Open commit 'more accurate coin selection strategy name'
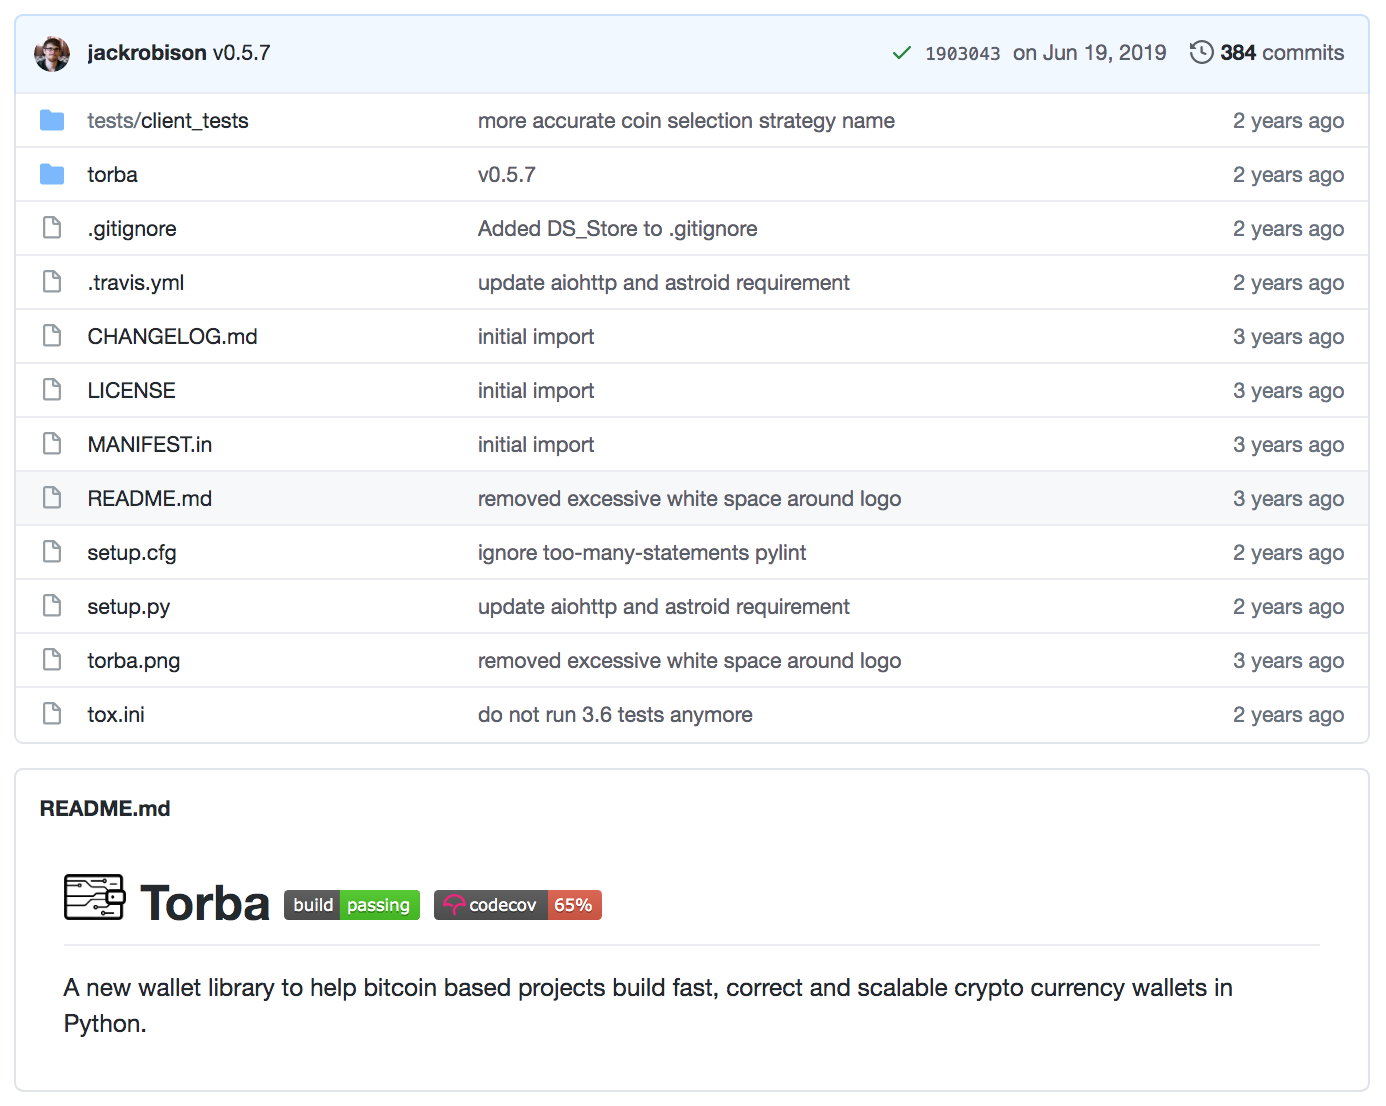The image size is (1386, 1106). [686, 121]
